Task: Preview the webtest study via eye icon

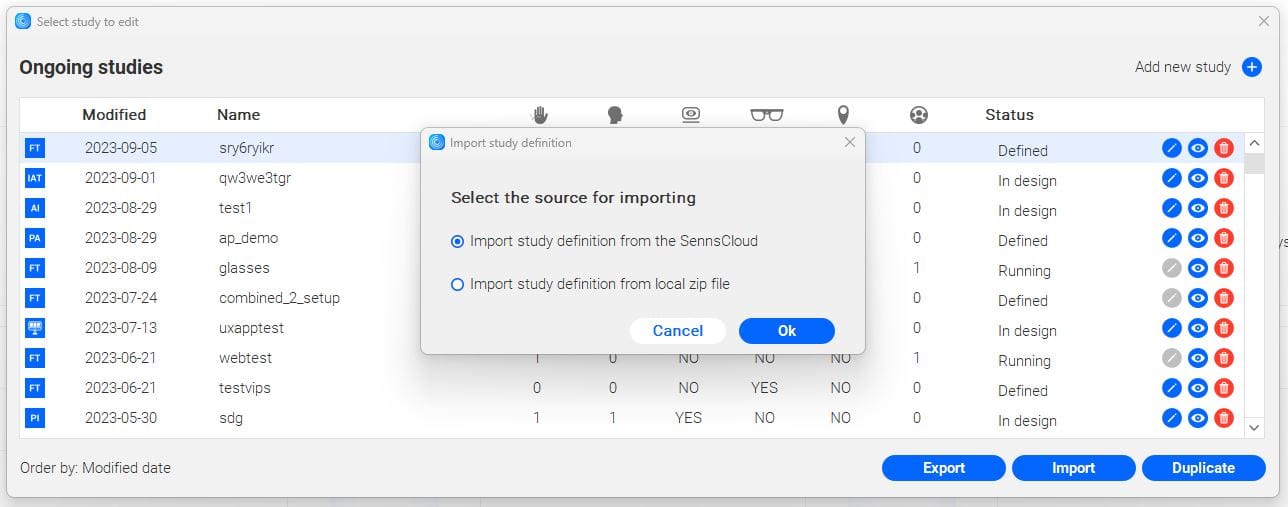Action: tap(1198, 358)
